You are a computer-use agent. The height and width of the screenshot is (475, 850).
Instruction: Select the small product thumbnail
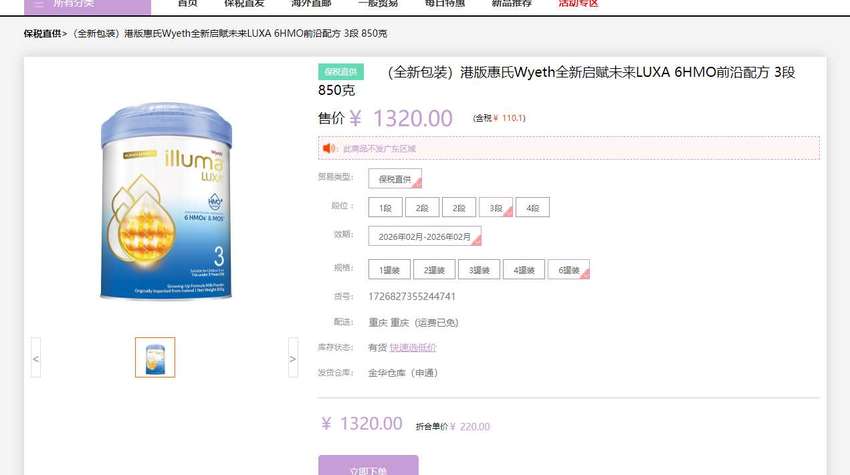pyautogui.click(x=155, y=357)
